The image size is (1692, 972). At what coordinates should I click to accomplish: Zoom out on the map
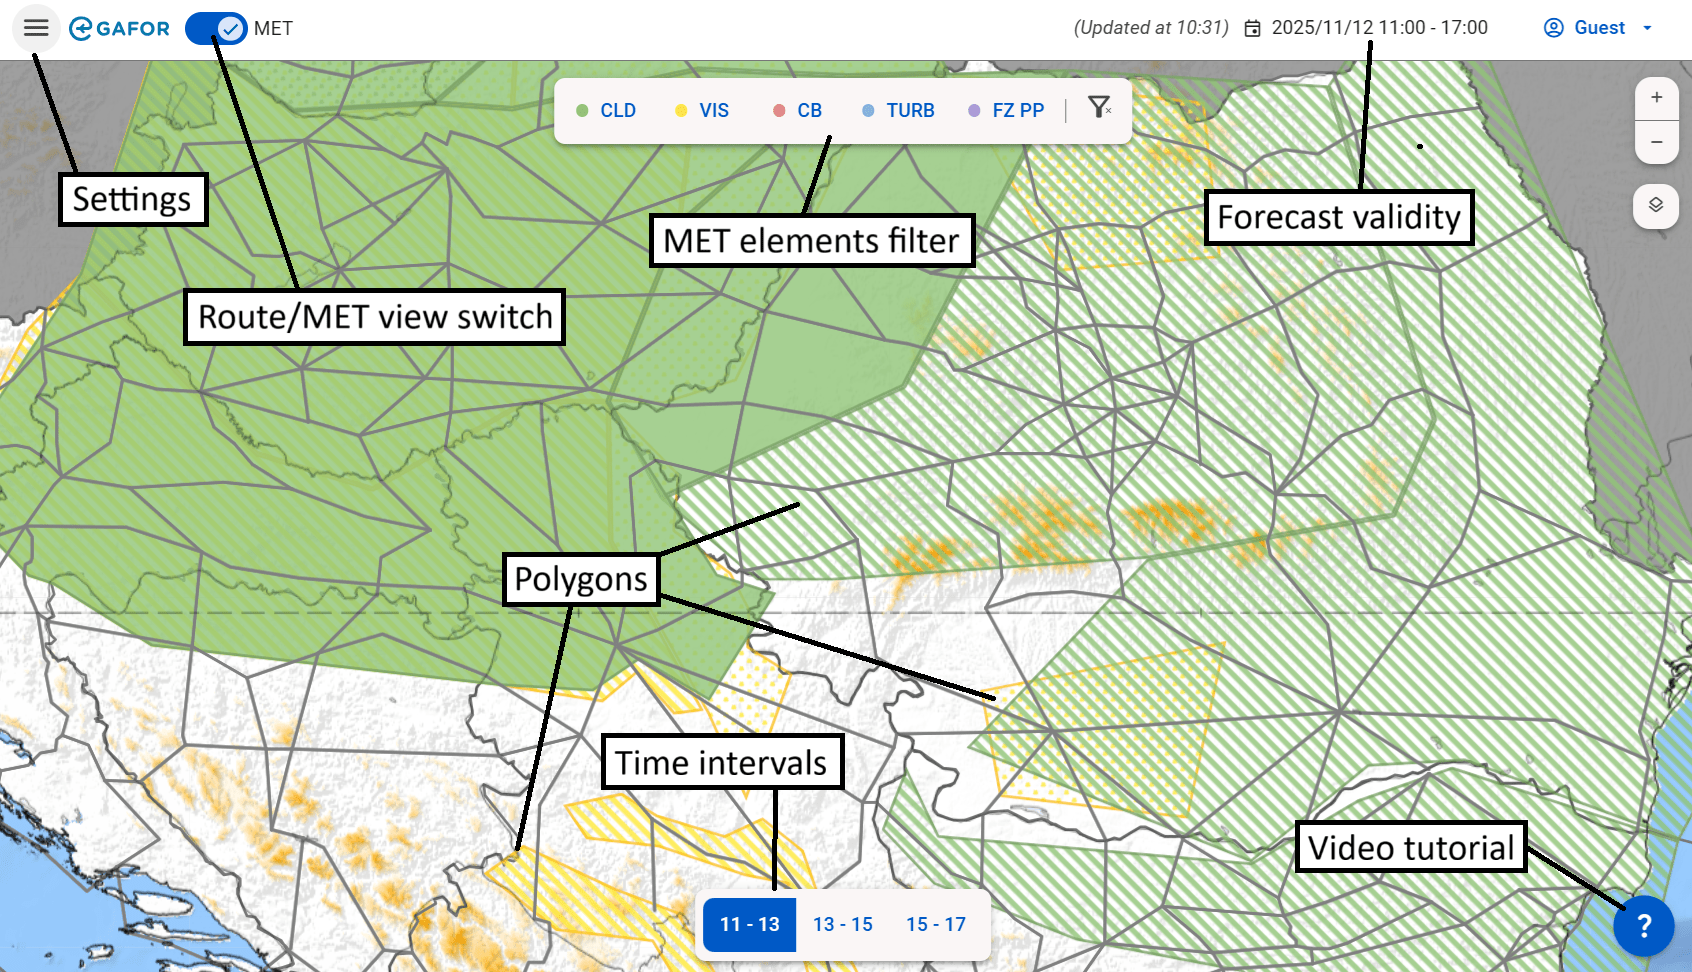(x=1657, y=142)
